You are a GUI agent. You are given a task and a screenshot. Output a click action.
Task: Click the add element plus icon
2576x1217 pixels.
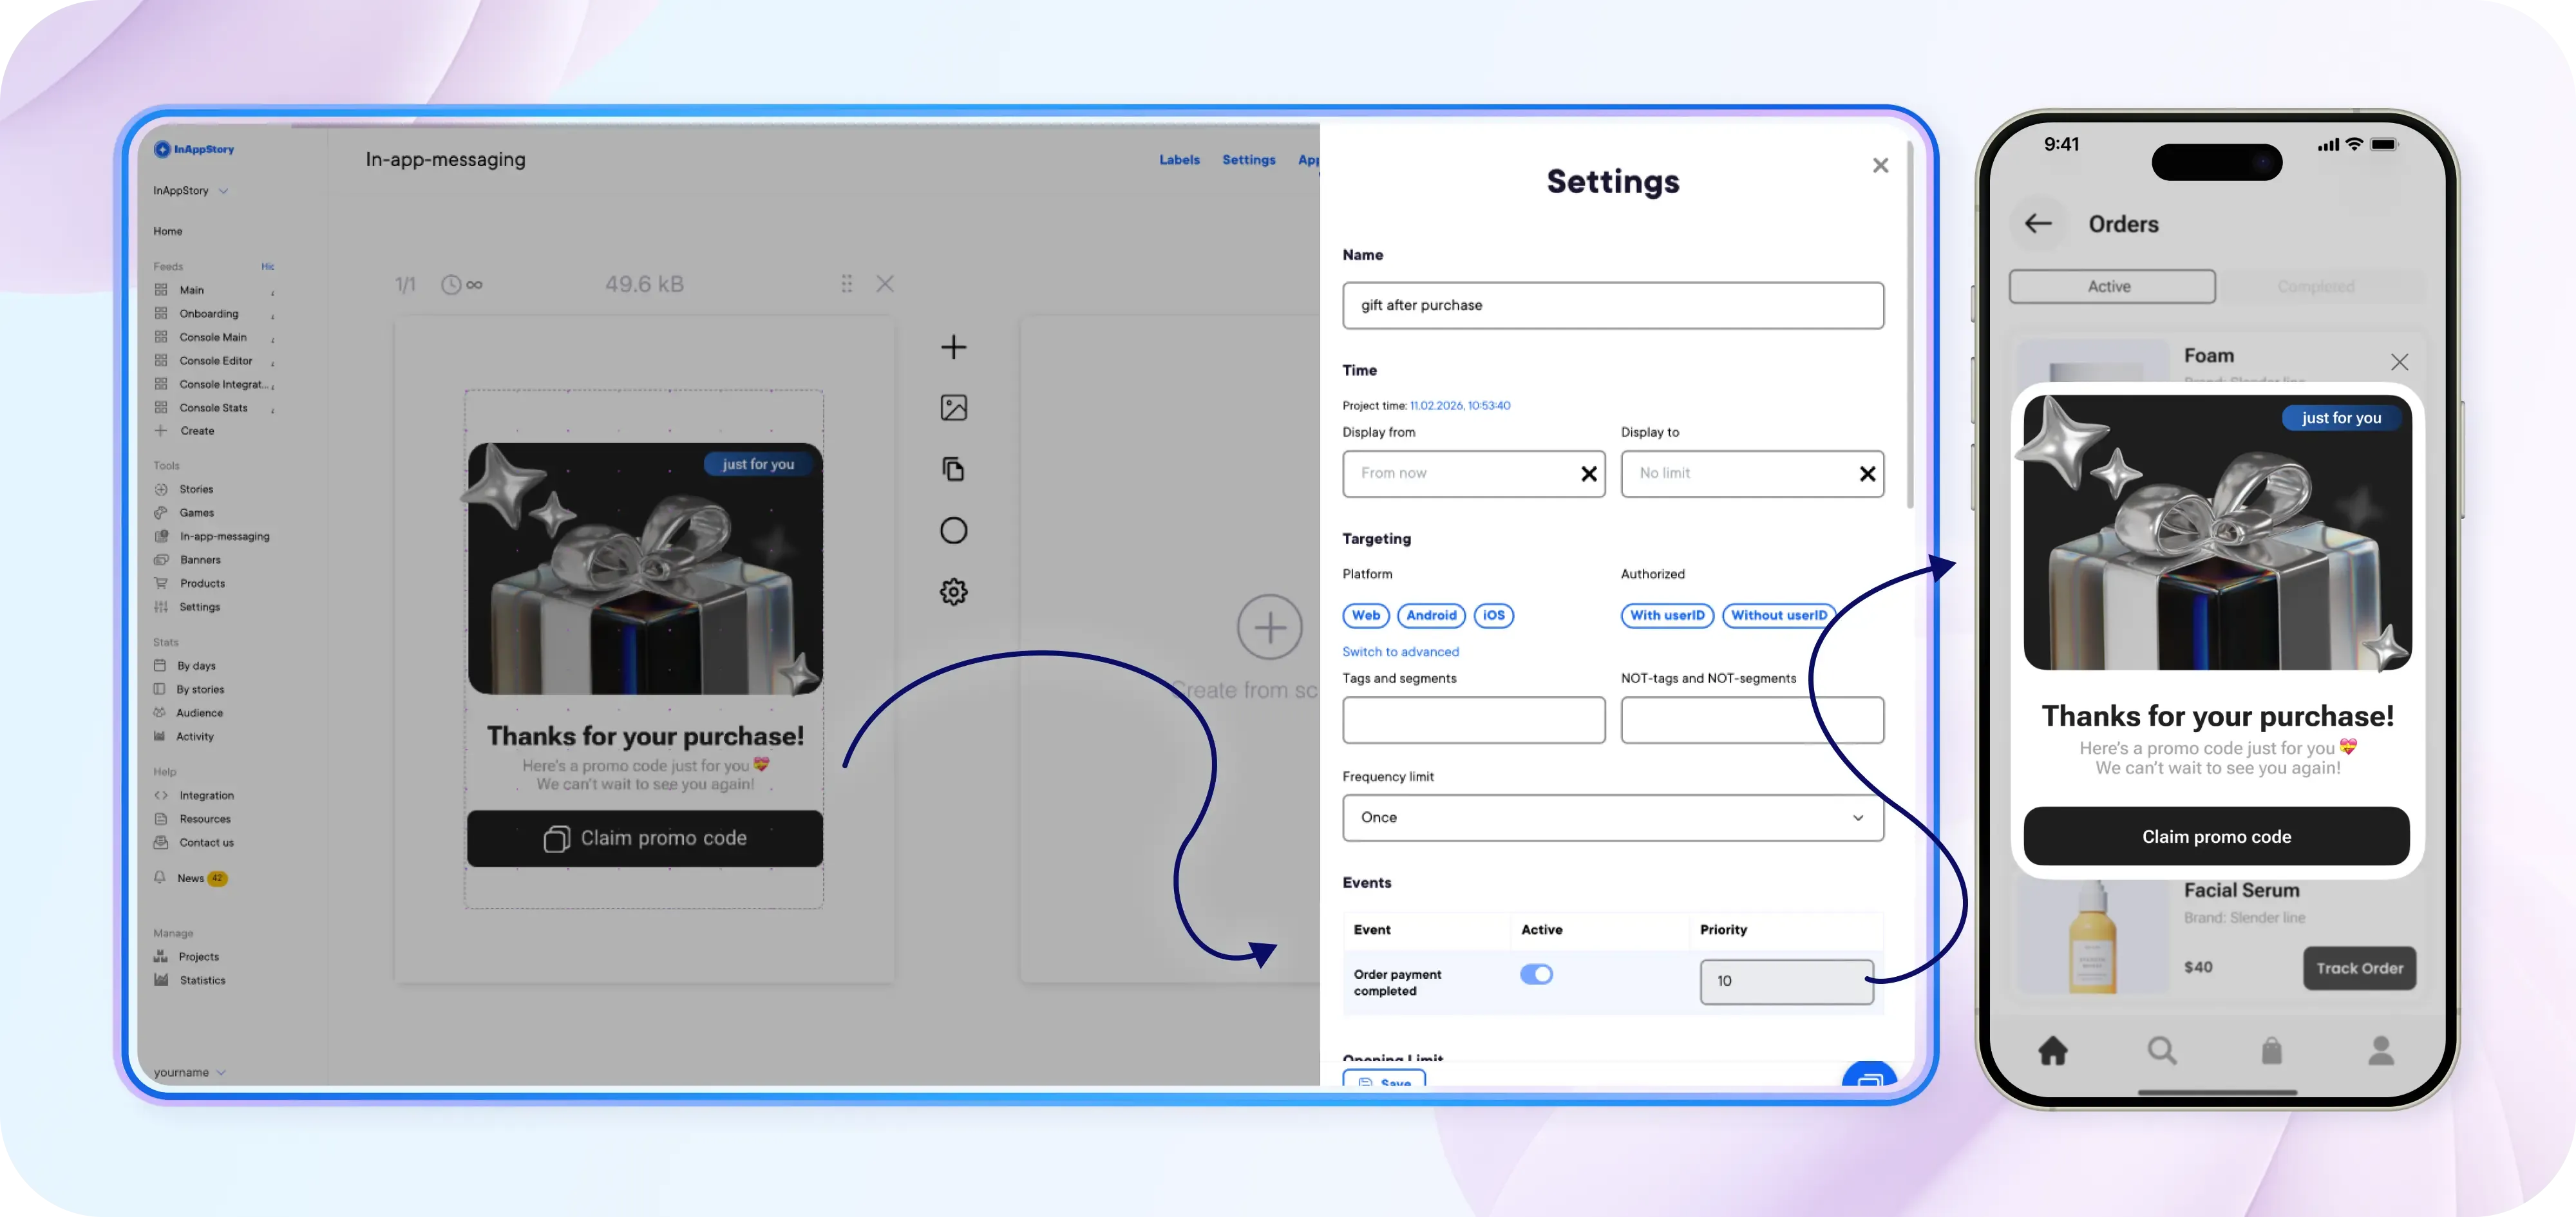point(953,347)
